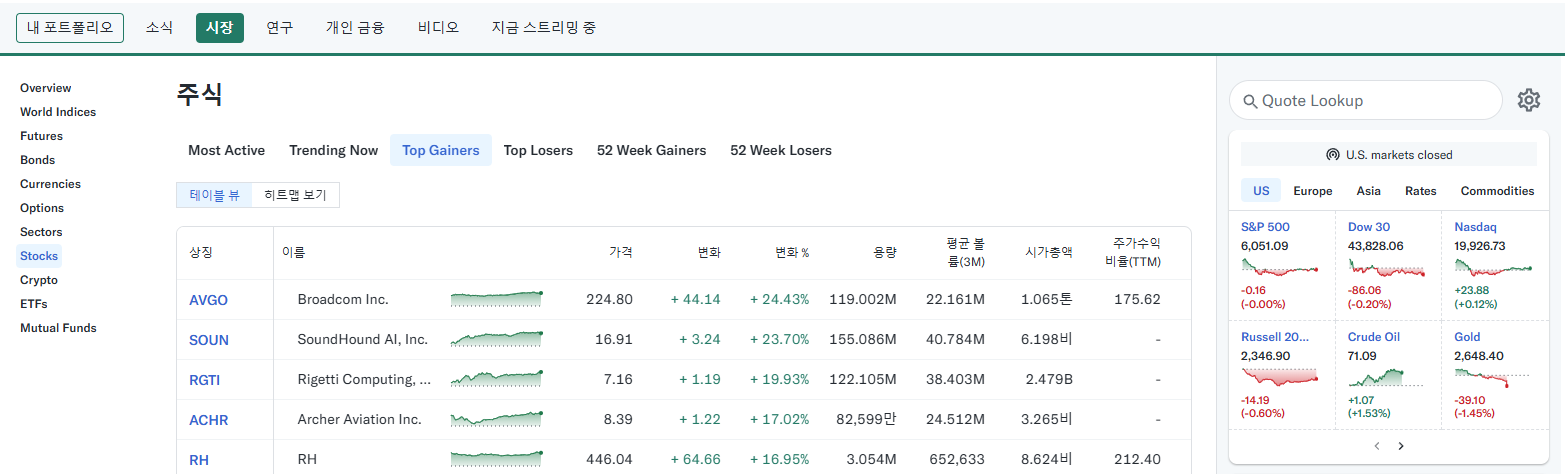Go to Futures in the sidebar
Image resolution: width=1565 pixels, height=474 pixels.
41,136
